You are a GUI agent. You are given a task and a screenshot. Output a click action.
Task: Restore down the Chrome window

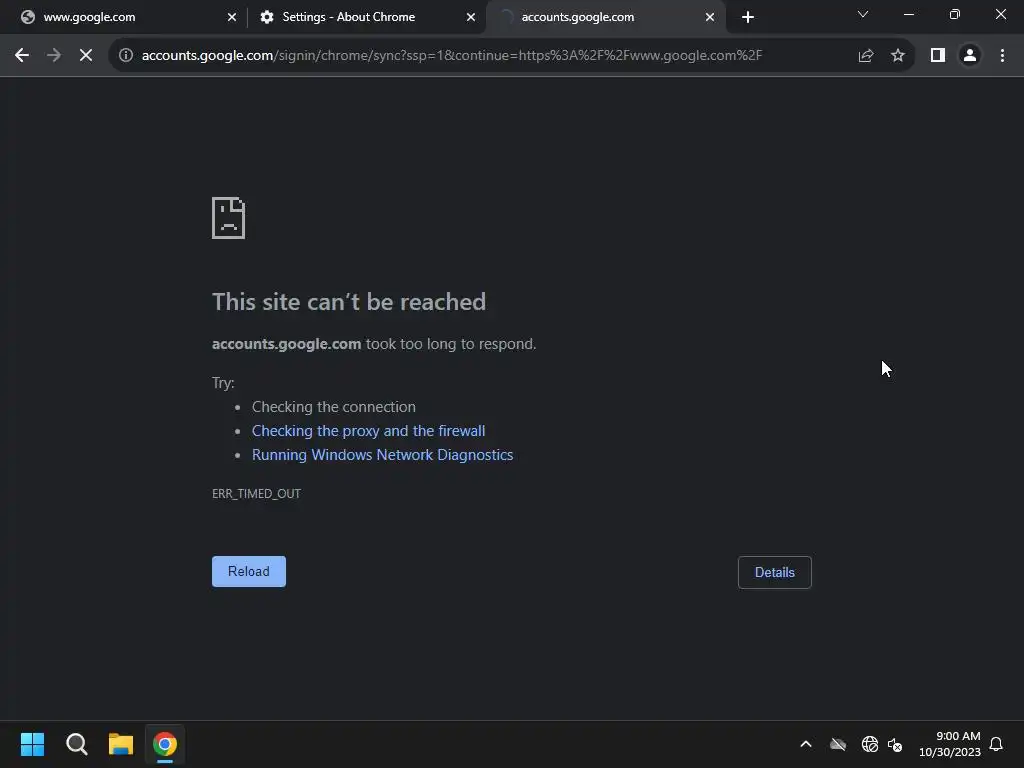pos(955,14)
